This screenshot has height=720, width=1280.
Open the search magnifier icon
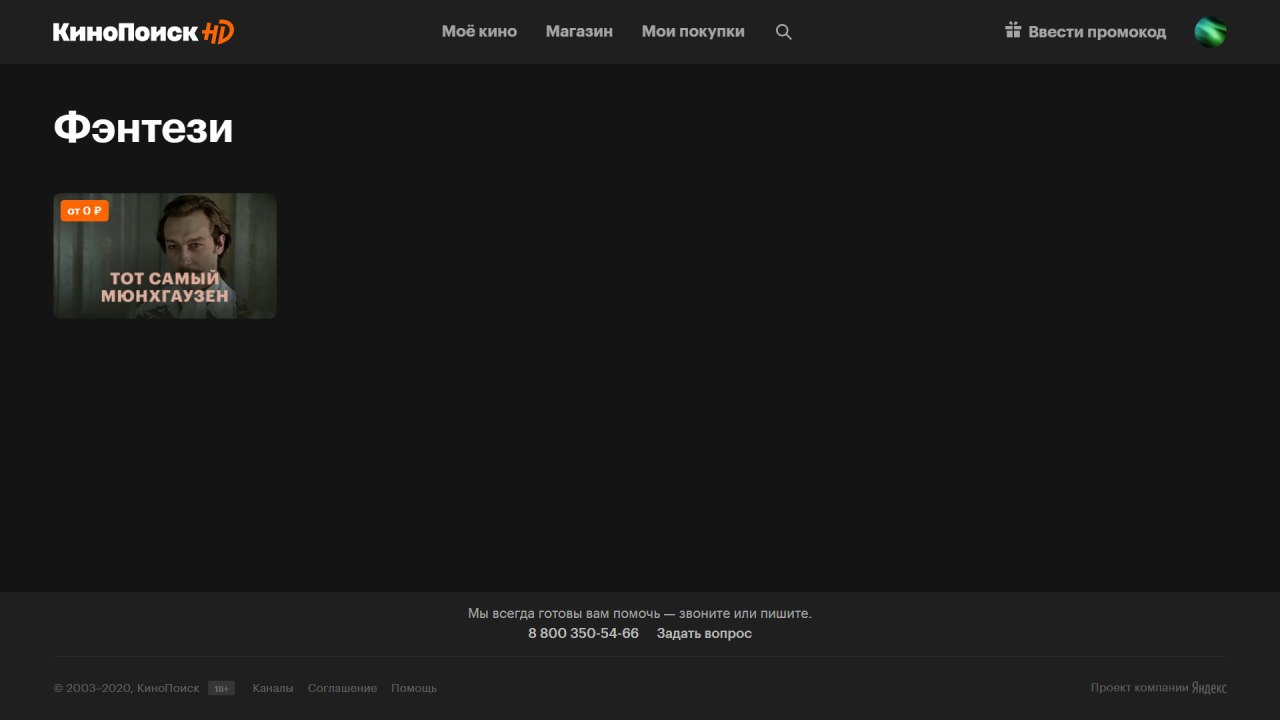784,32
